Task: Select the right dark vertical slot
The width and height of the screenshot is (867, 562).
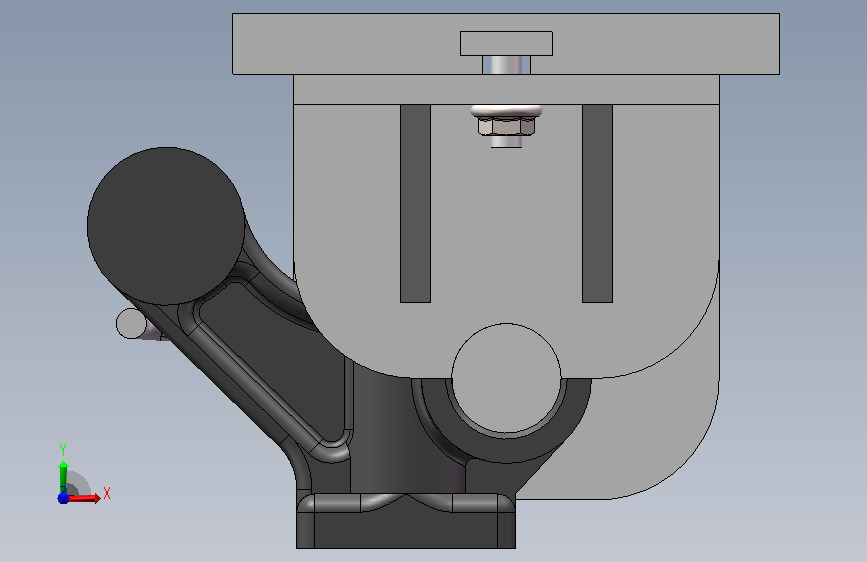Action: pyautogui.click(x=597, y=204)
